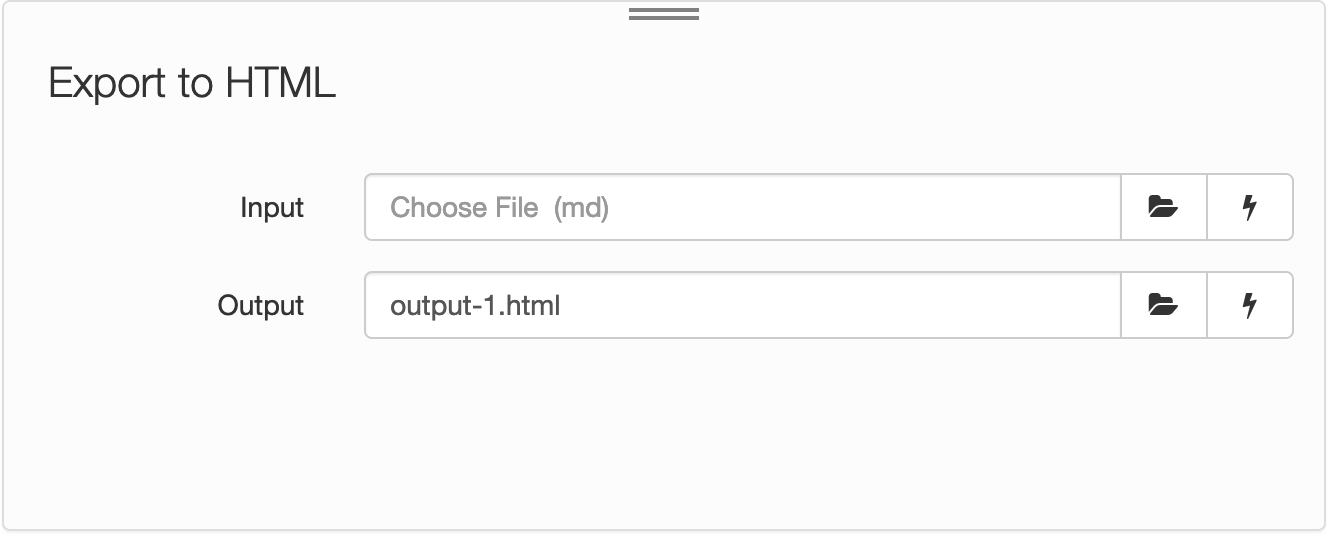Click the lightning bolt icon beside Output

coord(1249,305)
